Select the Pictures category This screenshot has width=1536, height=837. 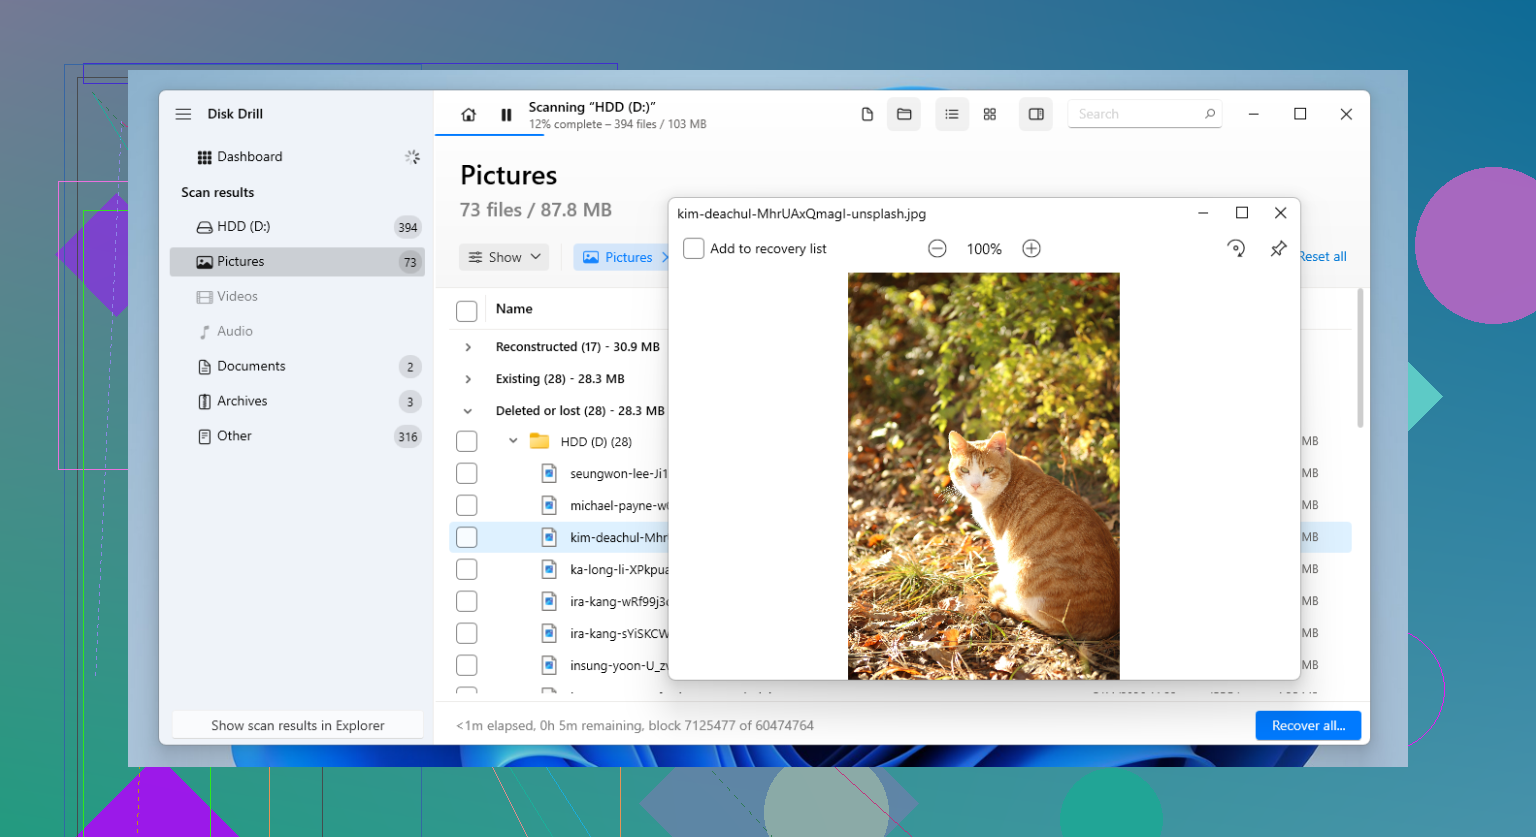[x=297, y=262]
